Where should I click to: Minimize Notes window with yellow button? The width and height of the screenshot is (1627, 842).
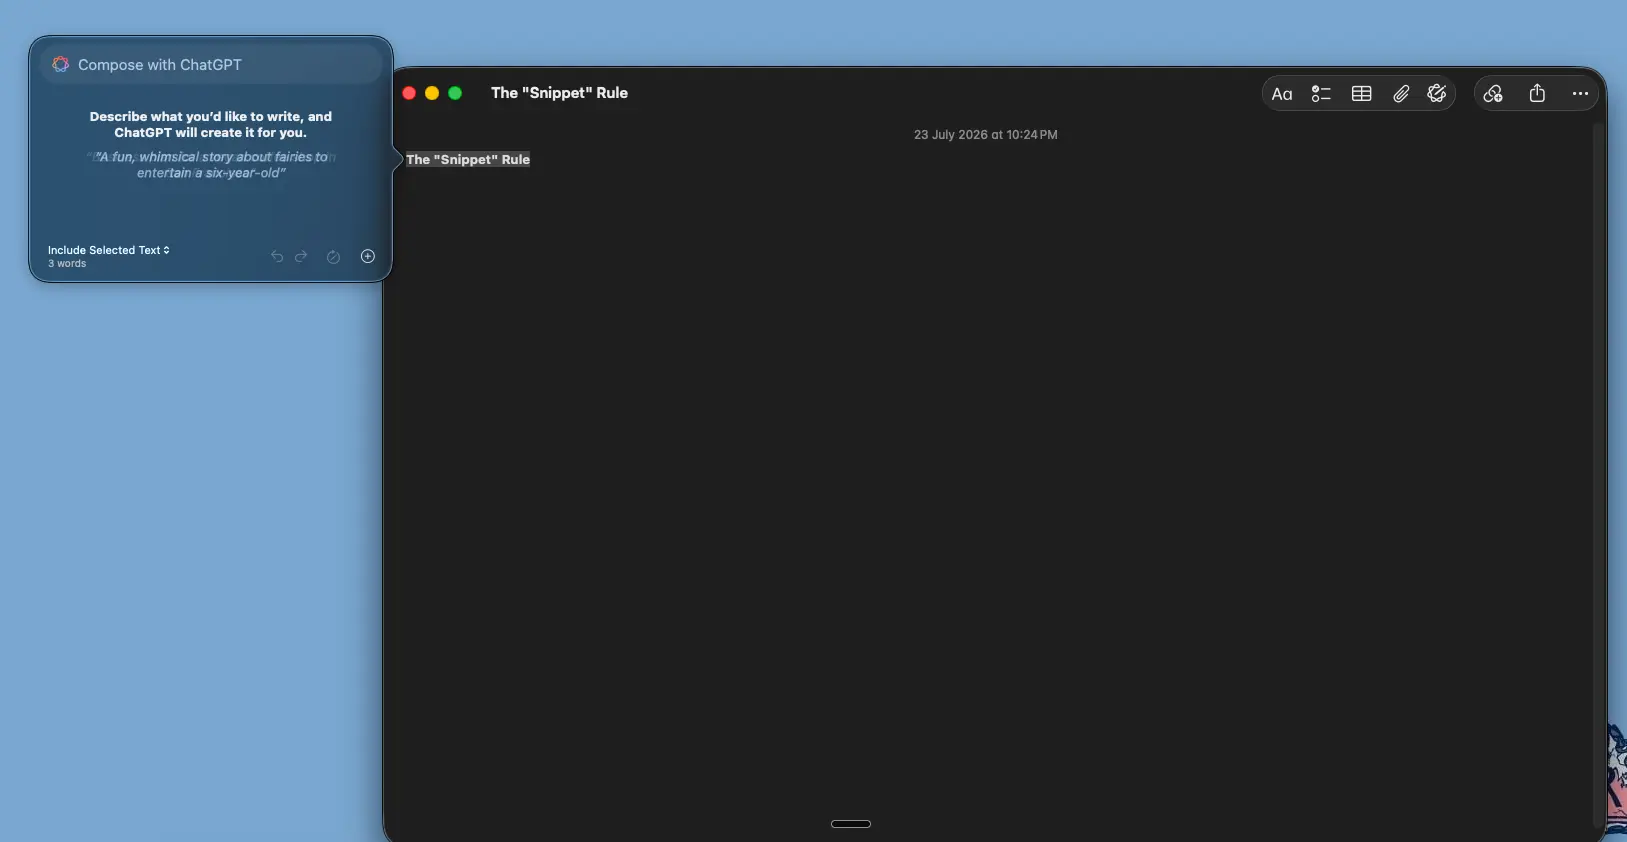coord(432,93)
